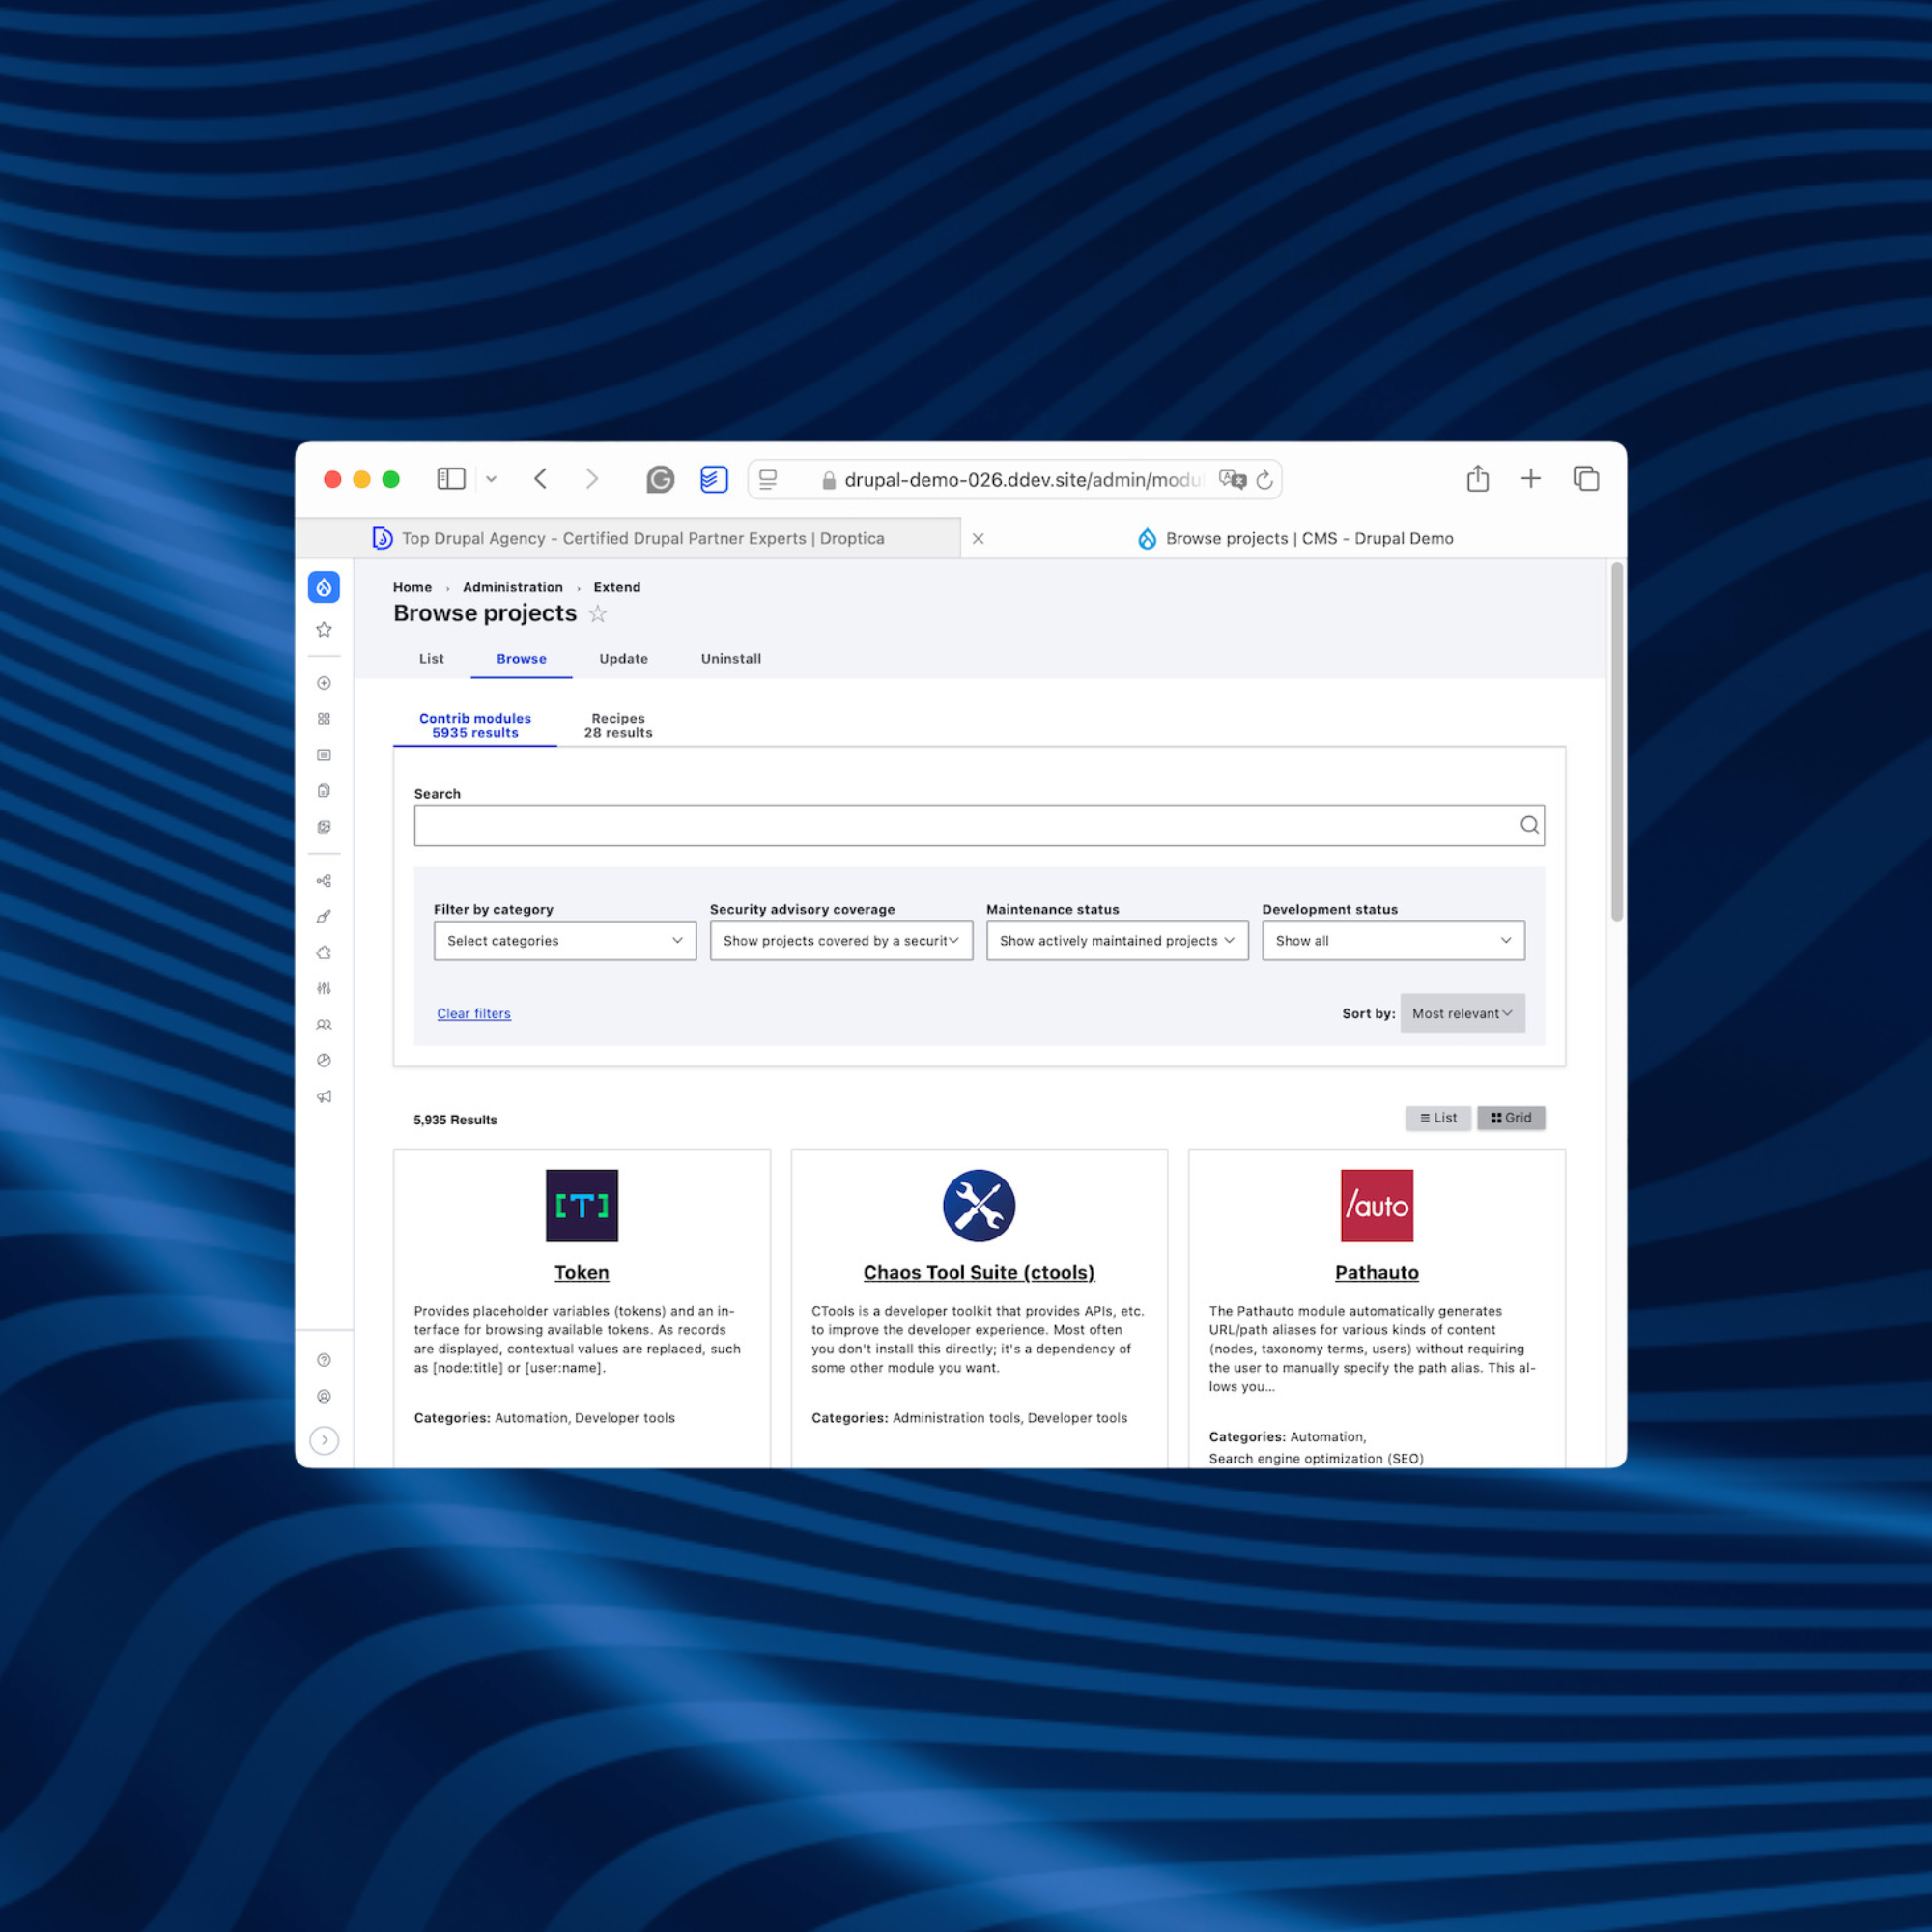
Task: Click the Announcements megaphone sidebar icon
Action: tap(324, 1097)
